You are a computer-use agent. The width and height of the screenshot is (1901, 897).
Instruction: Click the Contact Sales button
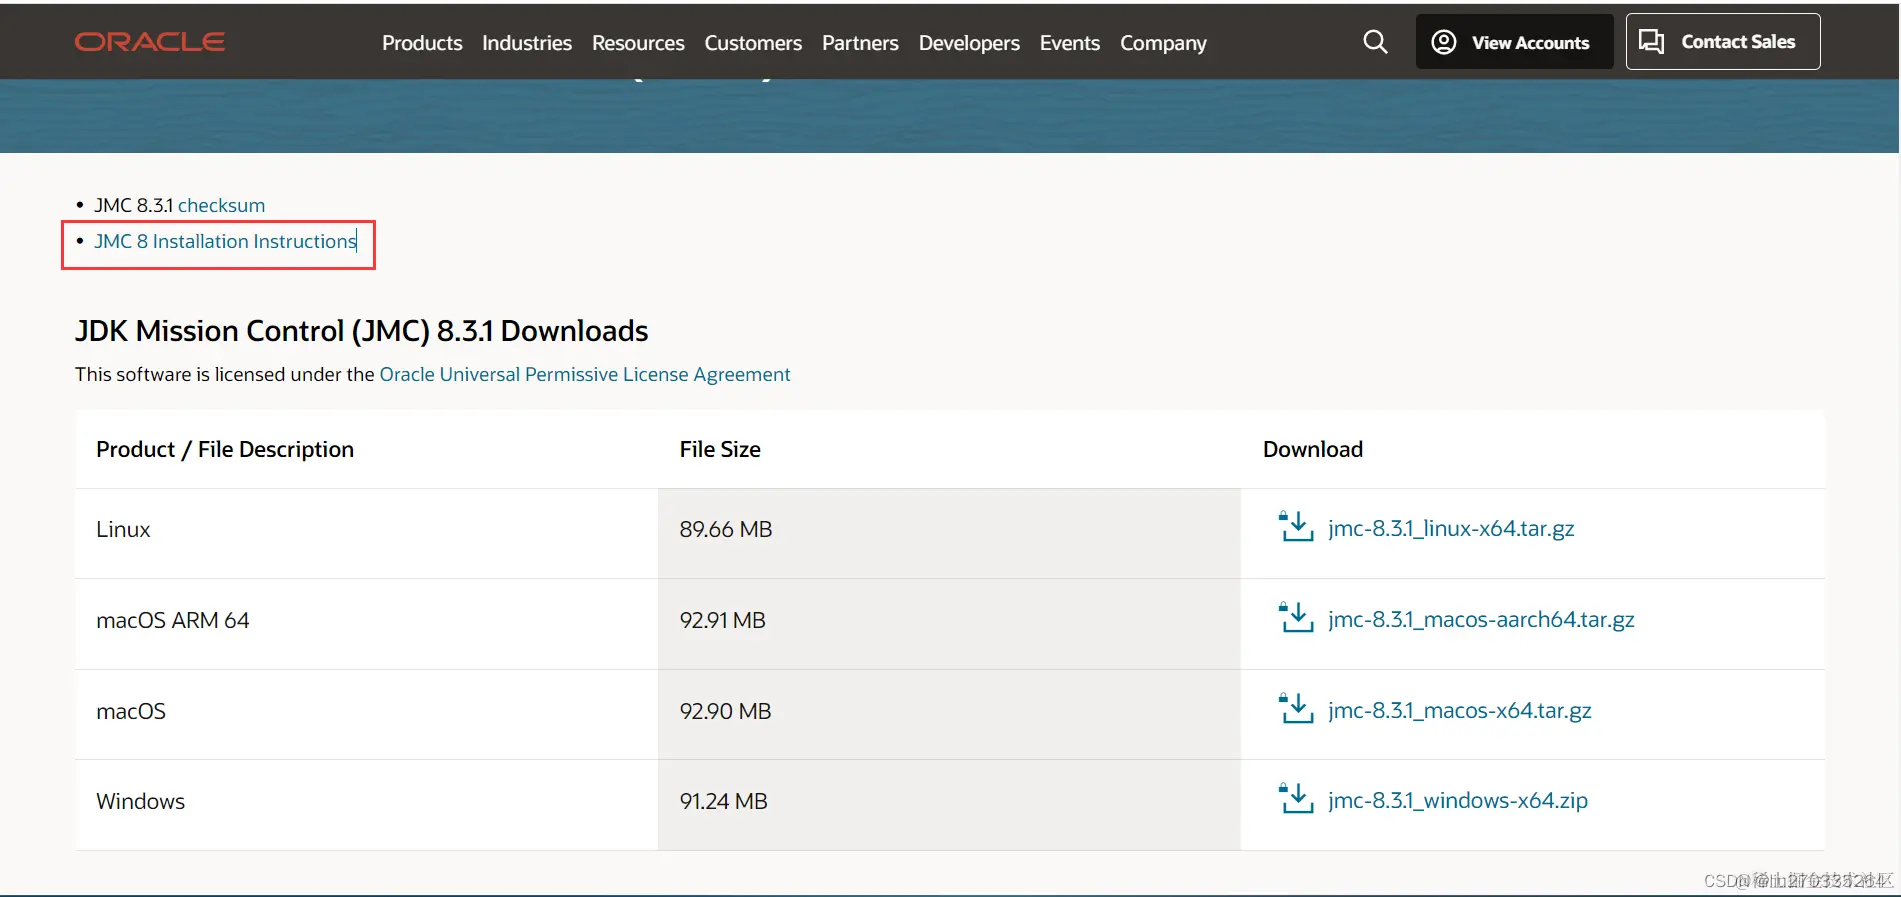(x=1723, y=42)
